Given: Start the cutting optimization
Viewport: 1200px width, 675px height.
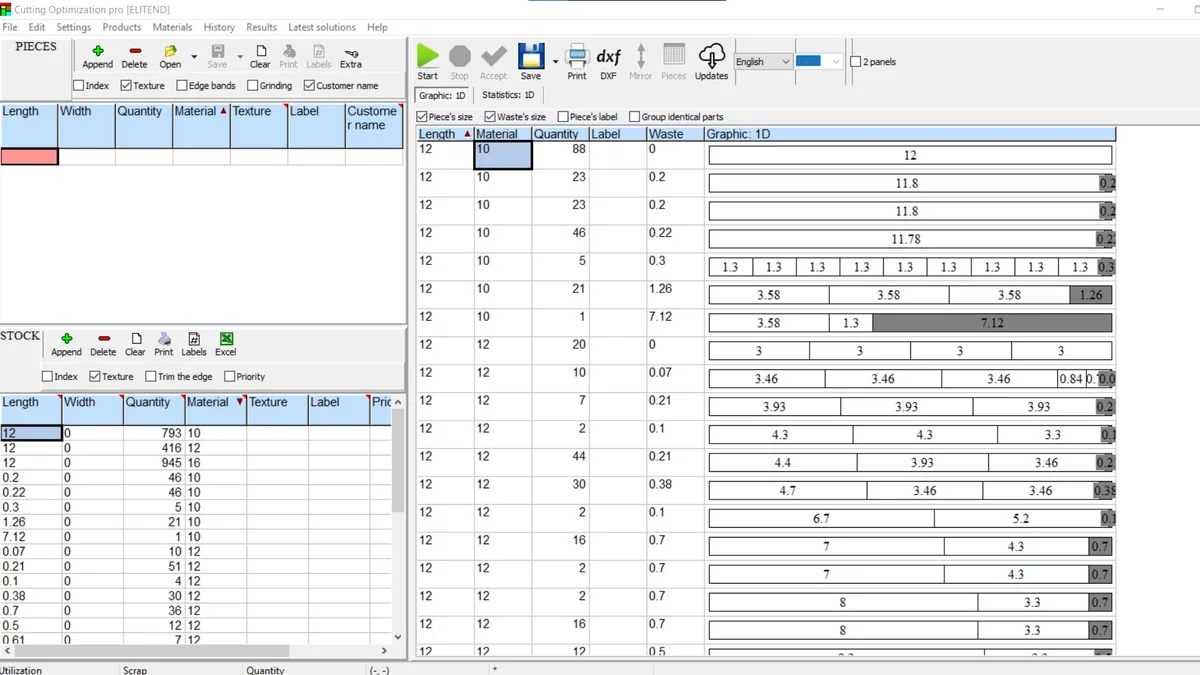Looking at the screenshot, I should click(428, 61).
